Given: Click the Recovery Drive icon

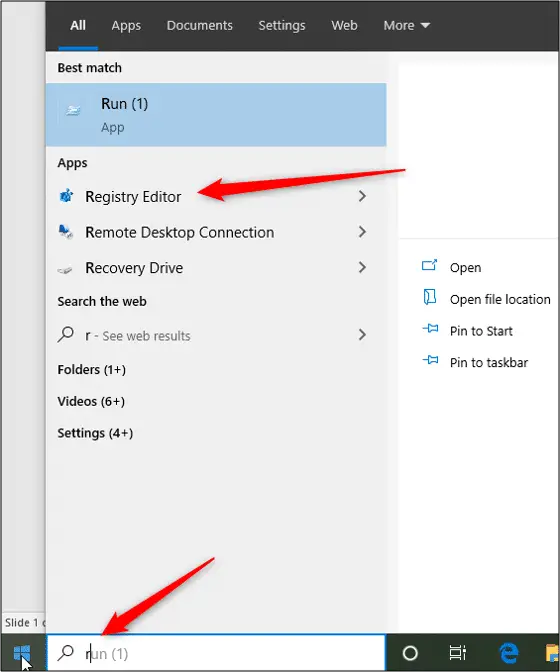Looking at the screenshot, I should pos(65,270).
